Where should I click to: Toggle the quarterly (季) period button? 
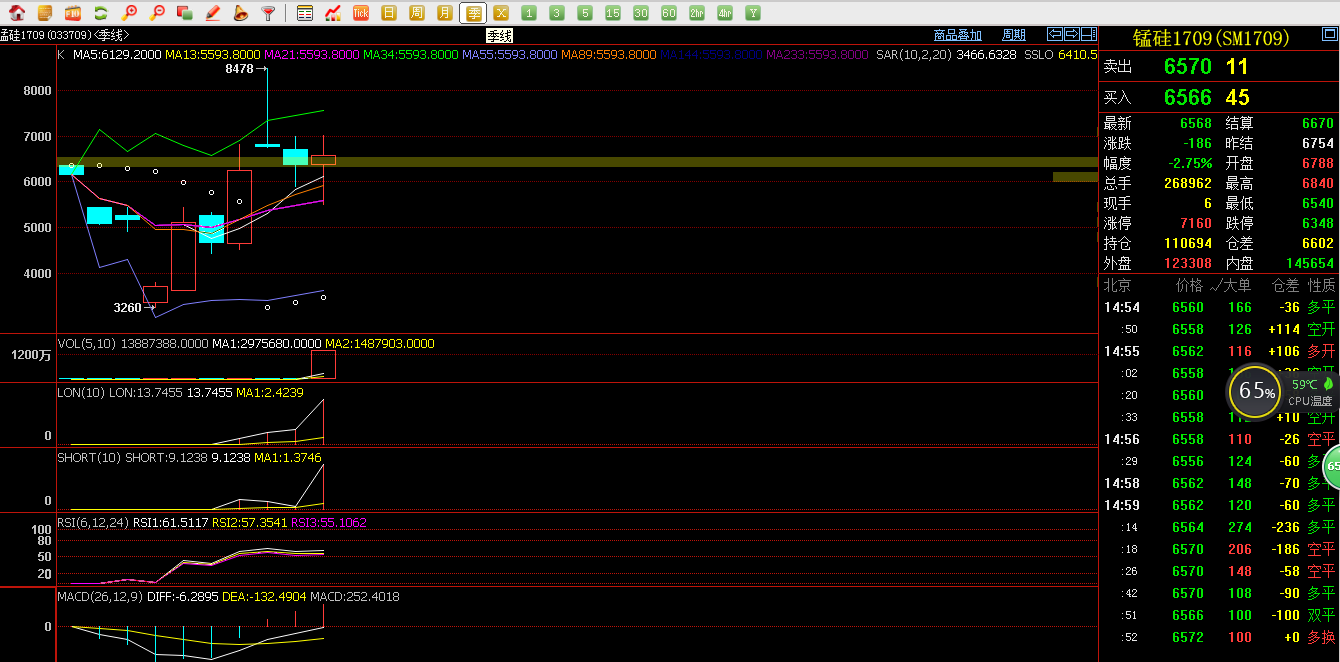click(x=473, y=13)
